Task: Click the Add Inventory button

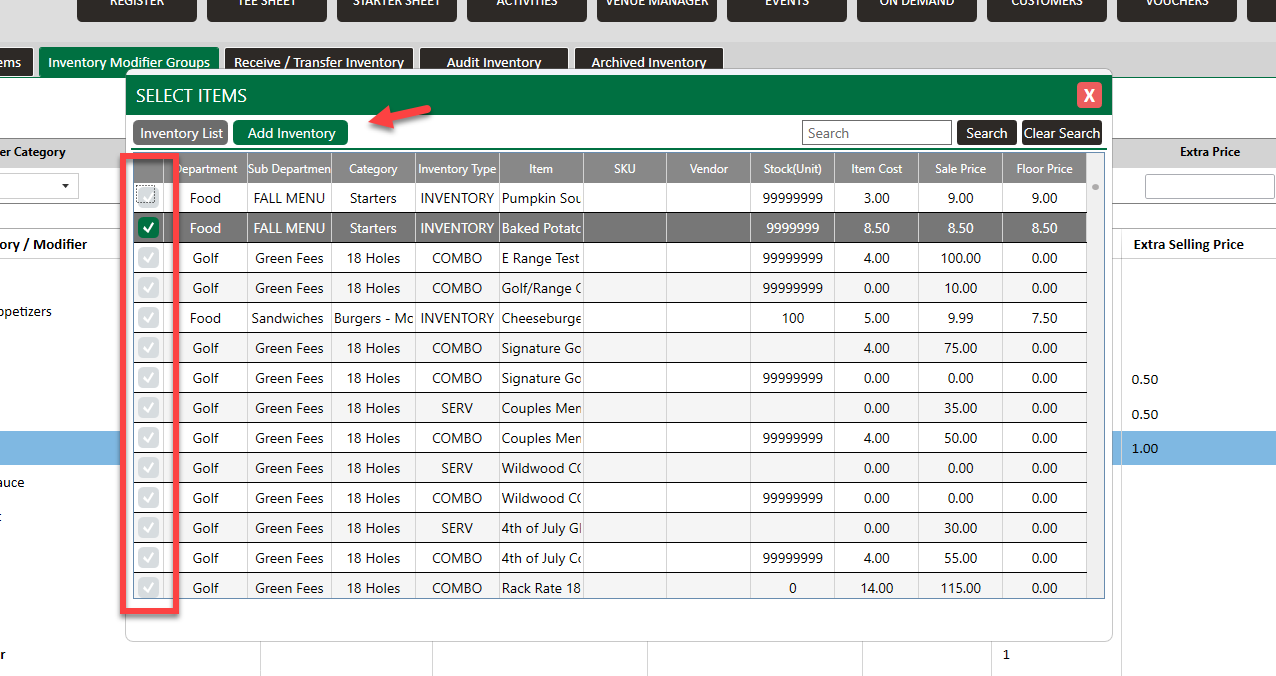Action: click(291, 133)
